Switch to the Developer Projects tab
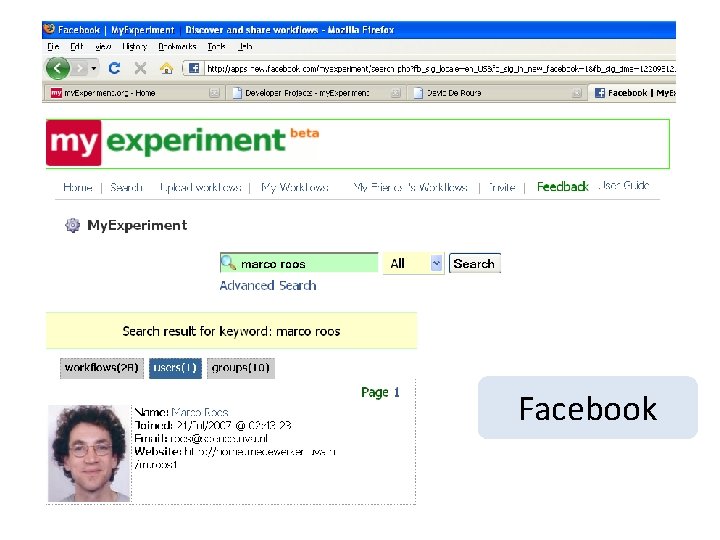 click(316, 93)
